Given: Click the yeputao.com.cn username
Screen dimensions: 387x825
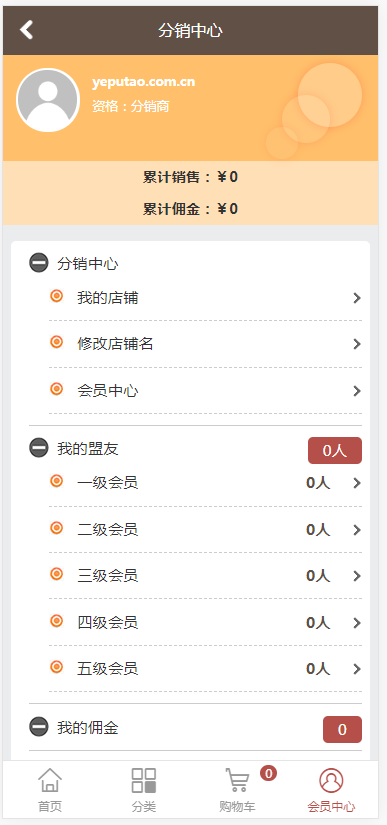Looking at the screenshot, I should pyautogui.click(x=144, y=82).
